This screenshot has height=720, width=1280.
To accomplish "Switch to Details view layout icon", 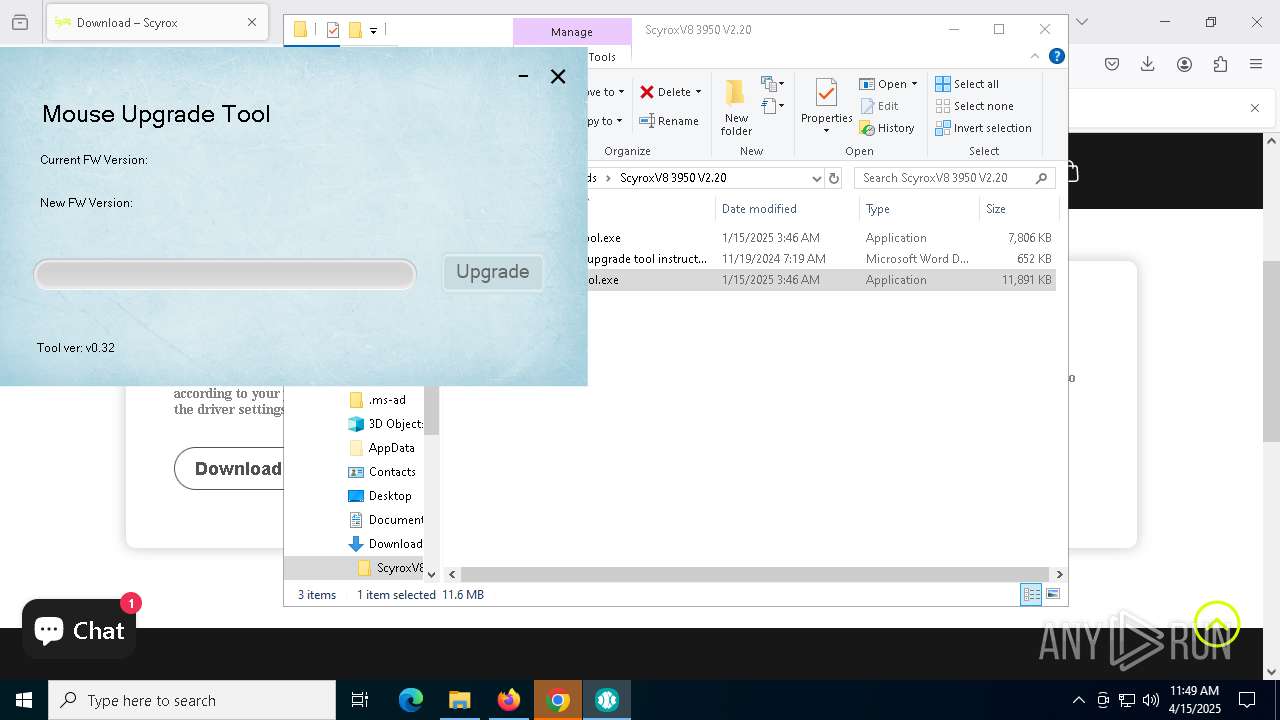I will [1031, 594].
